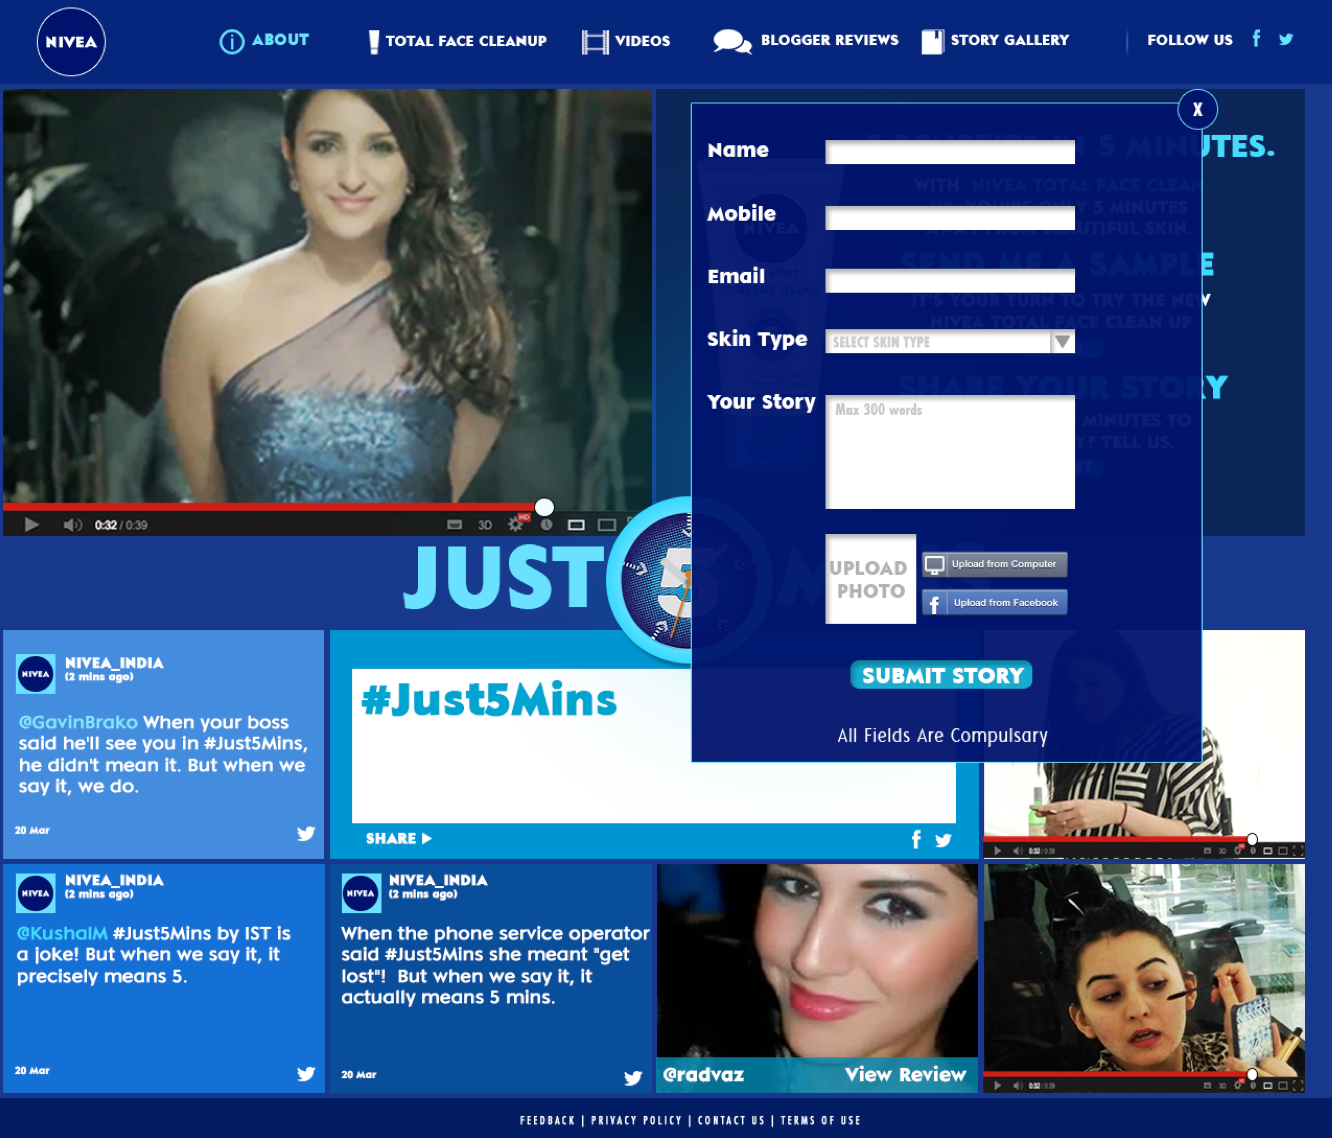
Task: Open the @GavinBrako mention link
Action: coord(78,722)
